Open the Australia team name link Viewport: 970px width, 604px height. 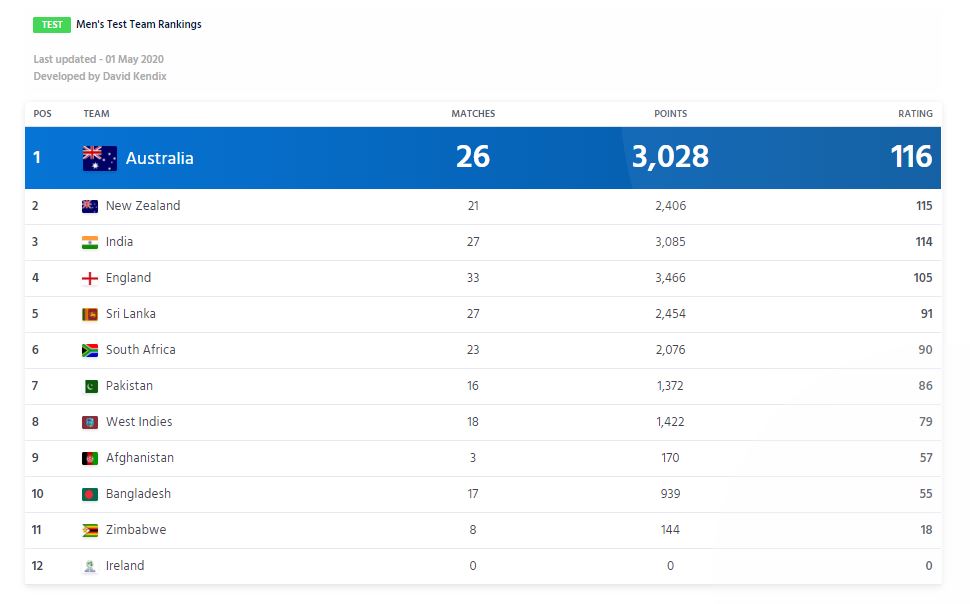coord(160,158)
